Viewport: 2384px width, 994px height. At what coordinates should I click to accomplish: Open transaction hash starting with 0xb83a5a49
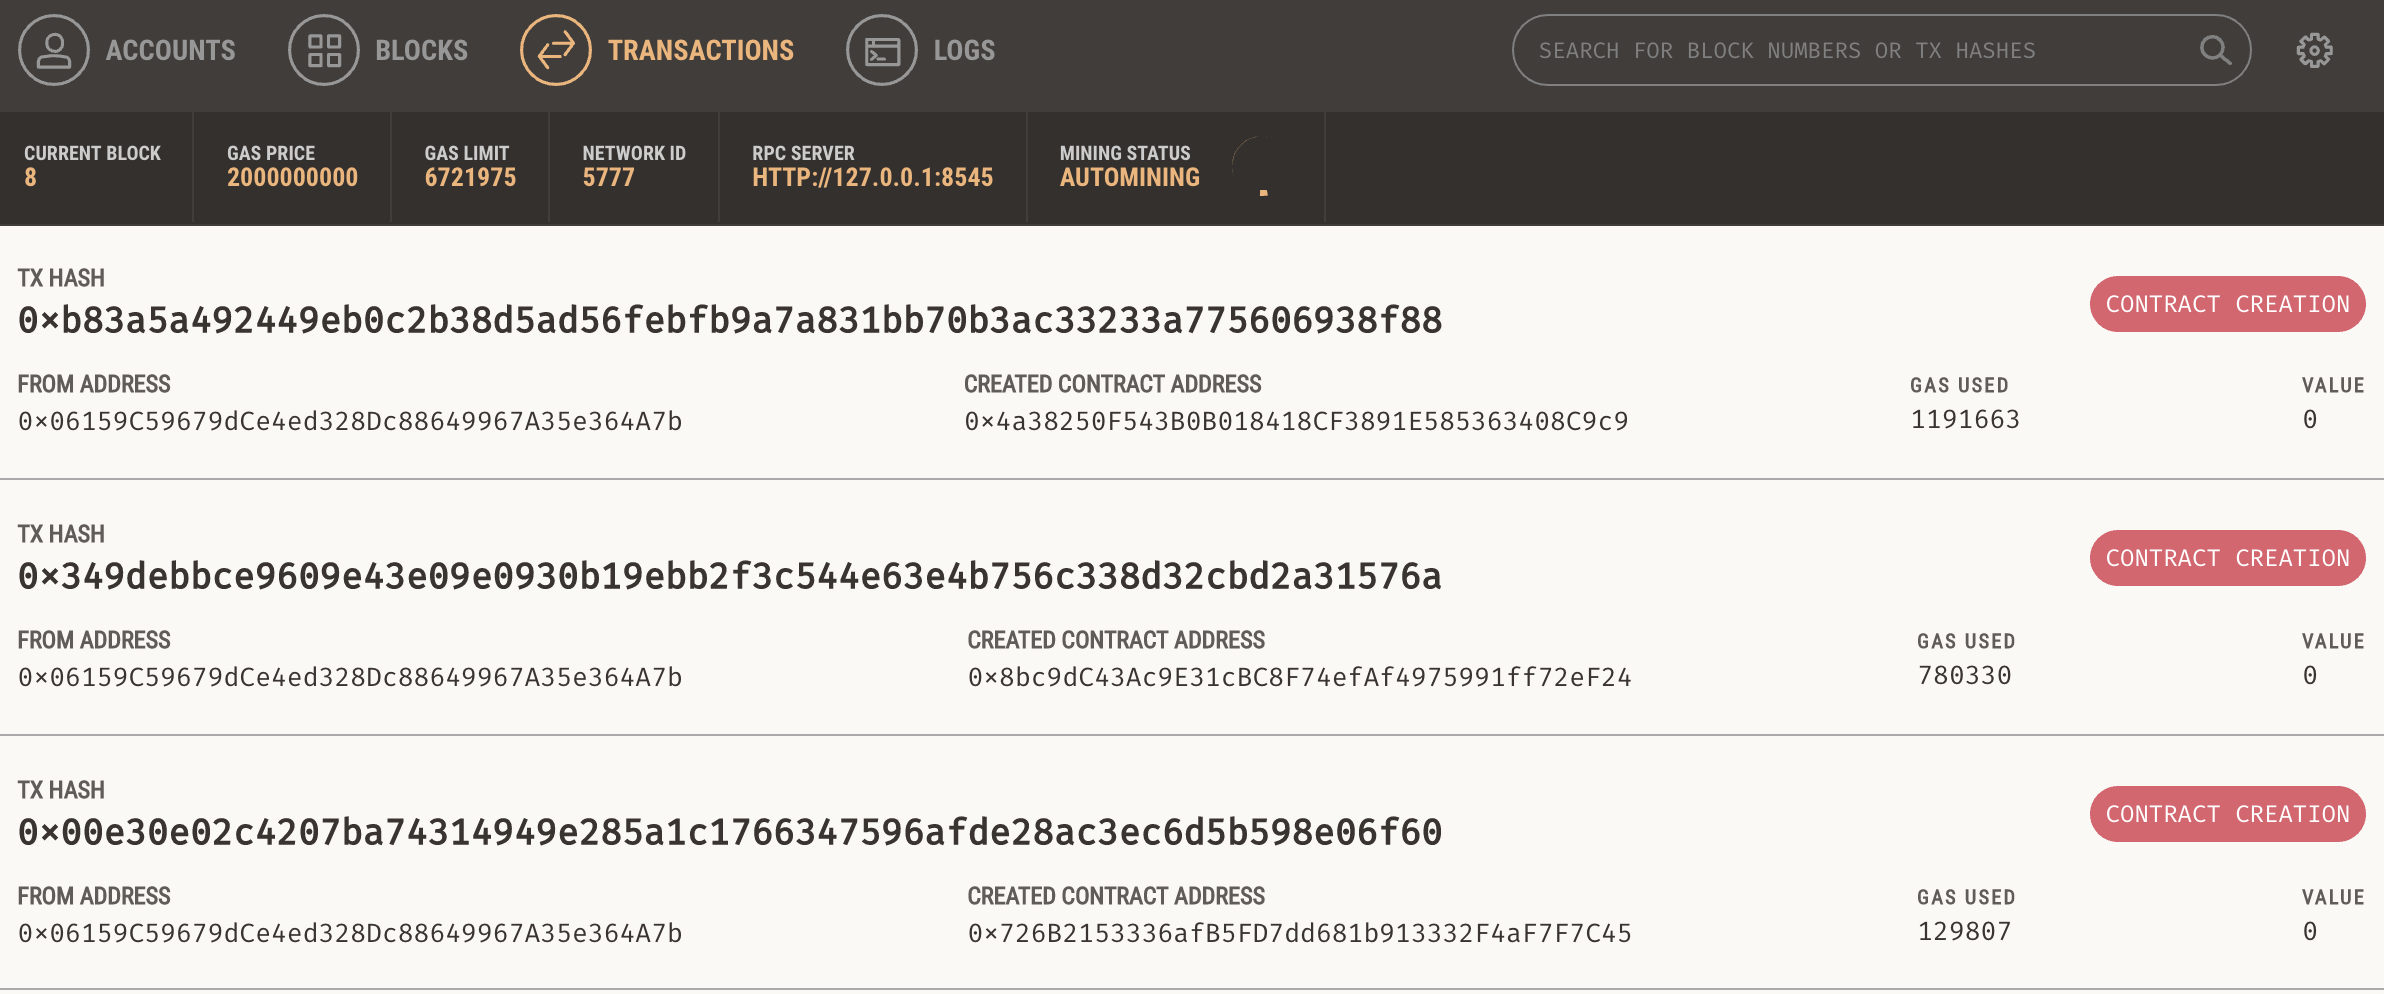730,320
